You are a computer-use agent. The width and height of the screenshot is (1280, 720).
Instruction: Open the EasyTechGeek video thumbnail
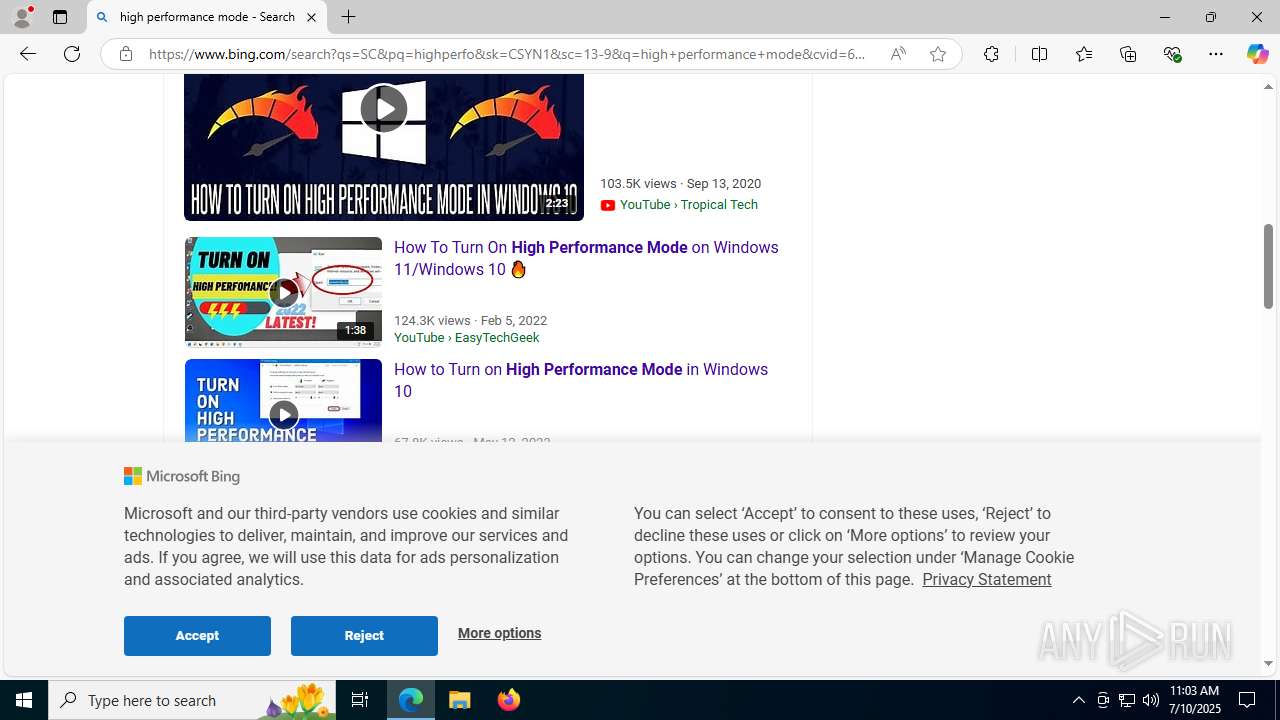point(283,292)
